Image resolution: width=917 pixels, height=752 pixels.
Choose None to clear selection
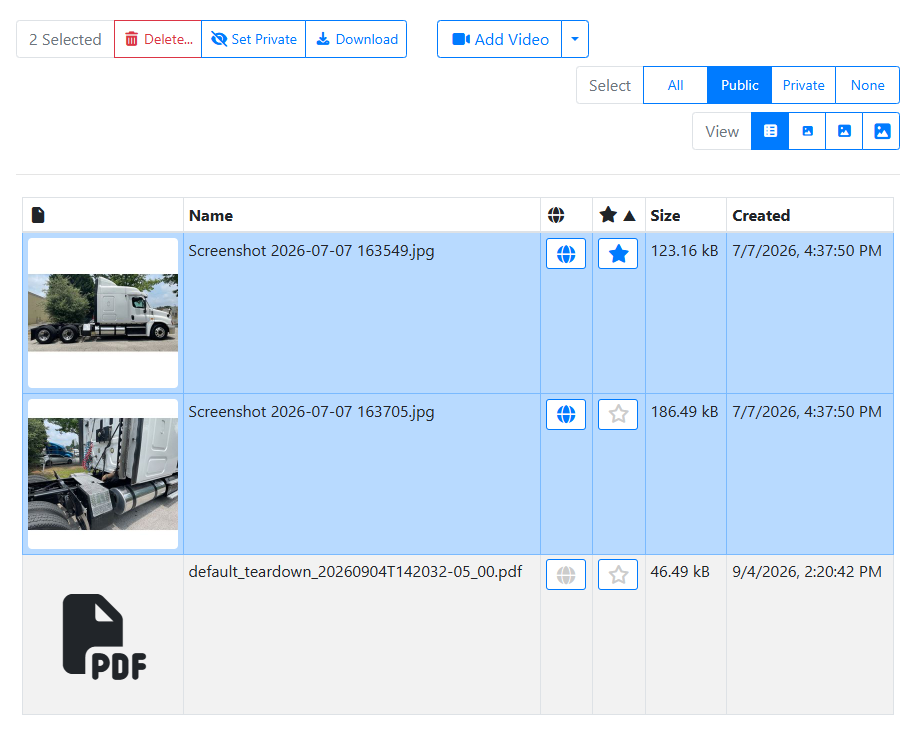(x=867, y=85)
